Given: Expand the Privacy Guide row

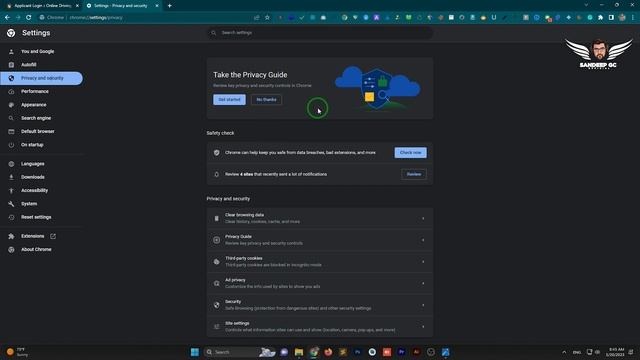Looking at the screenshot, I should [320, 240].
